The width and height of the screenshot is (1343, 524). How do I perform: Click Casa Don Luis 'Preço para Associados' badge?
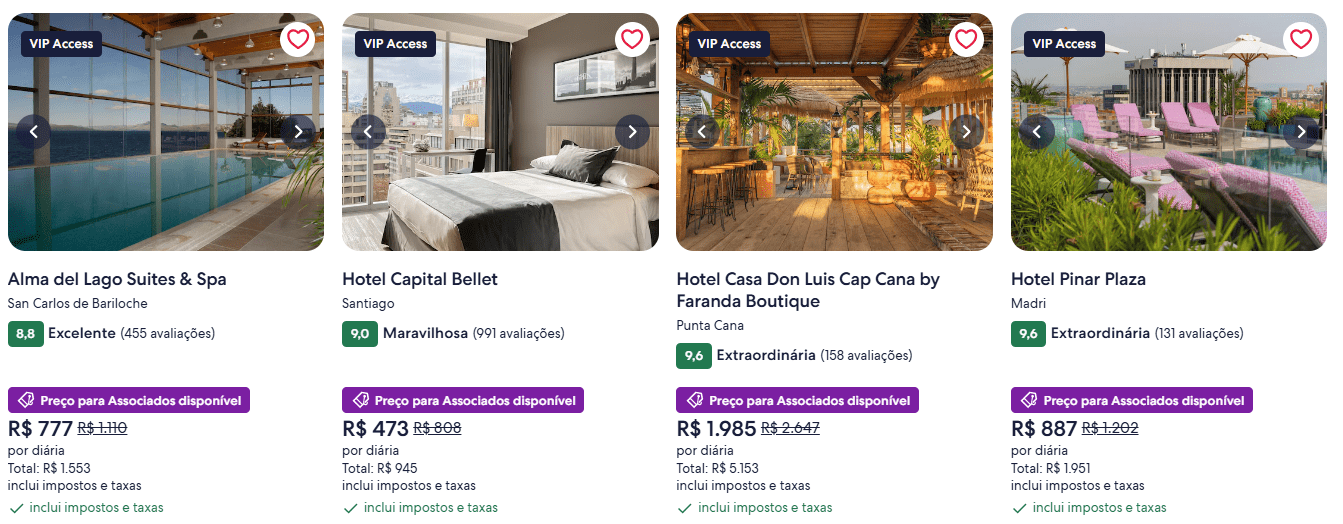[x=797, y=401]
